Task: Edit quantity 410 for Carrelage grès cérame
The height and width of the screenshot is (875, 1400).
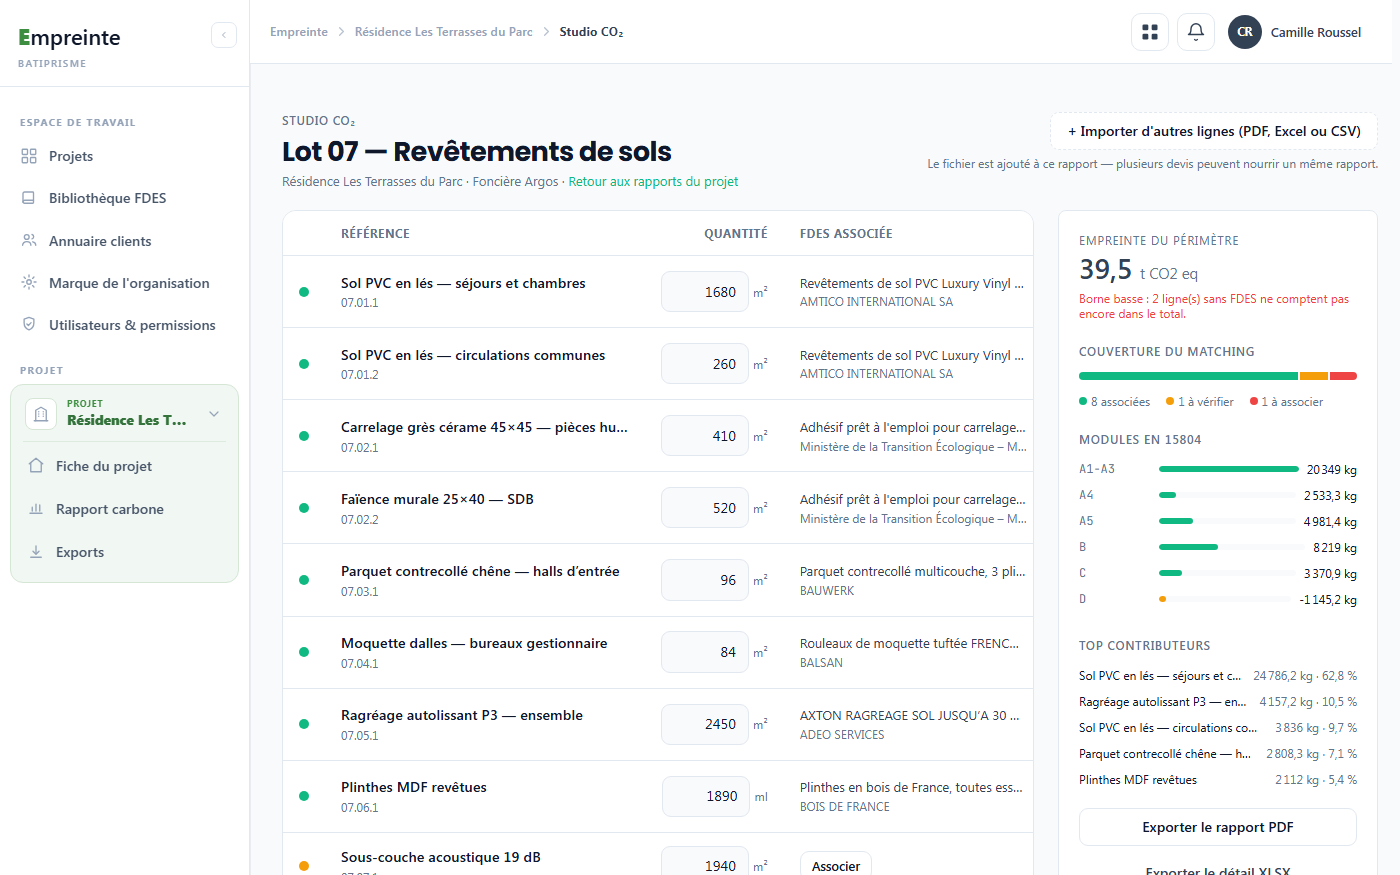Action: coord(705,436)
